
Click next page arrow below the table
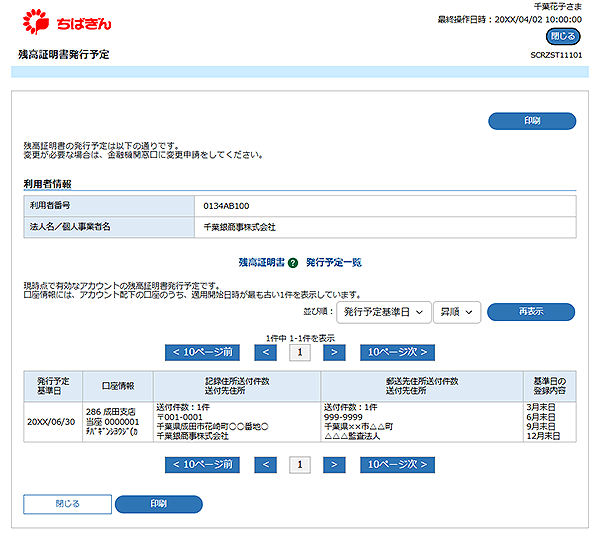[x=332, y=465]
